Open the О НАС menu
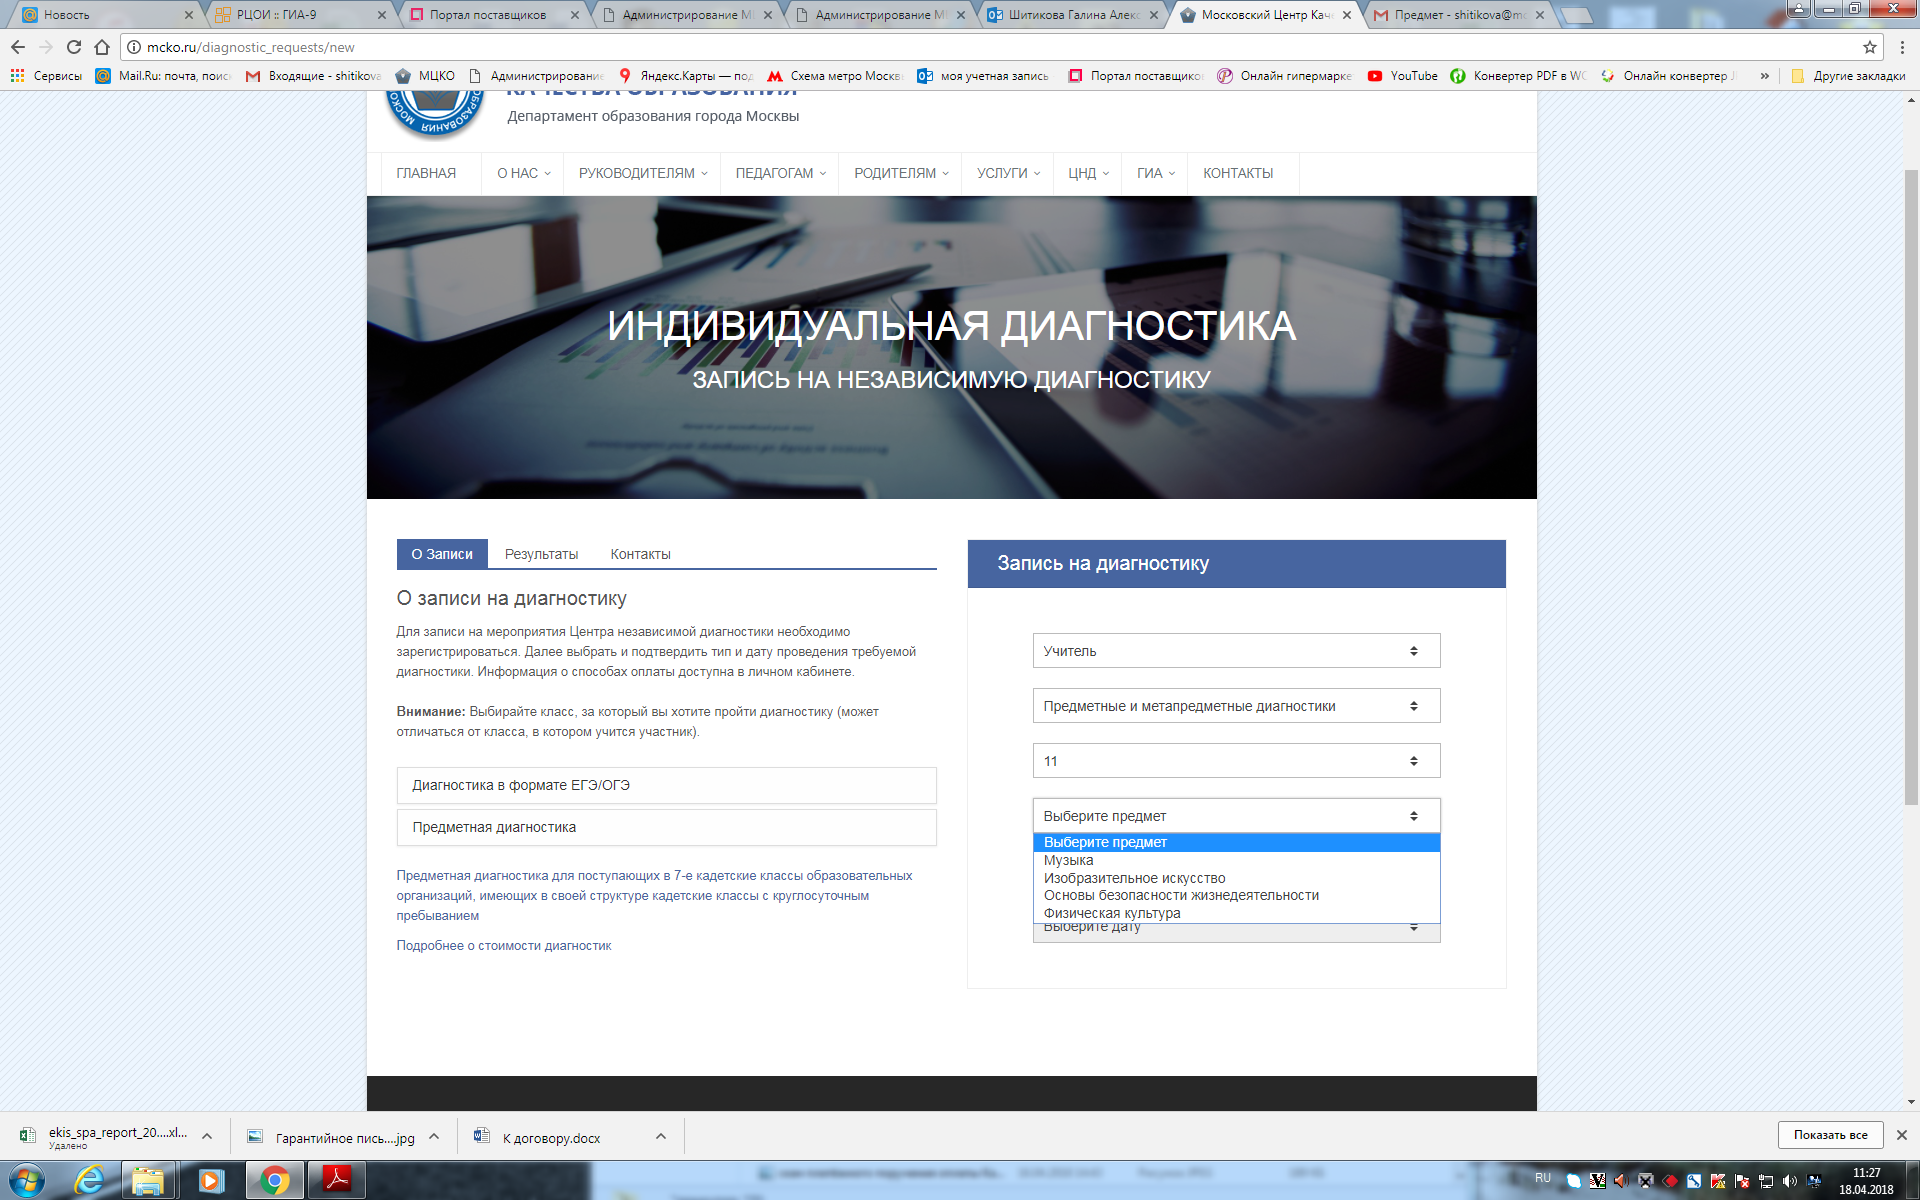This screenshot has height=1200, width=1920. (x=523, y=174)
